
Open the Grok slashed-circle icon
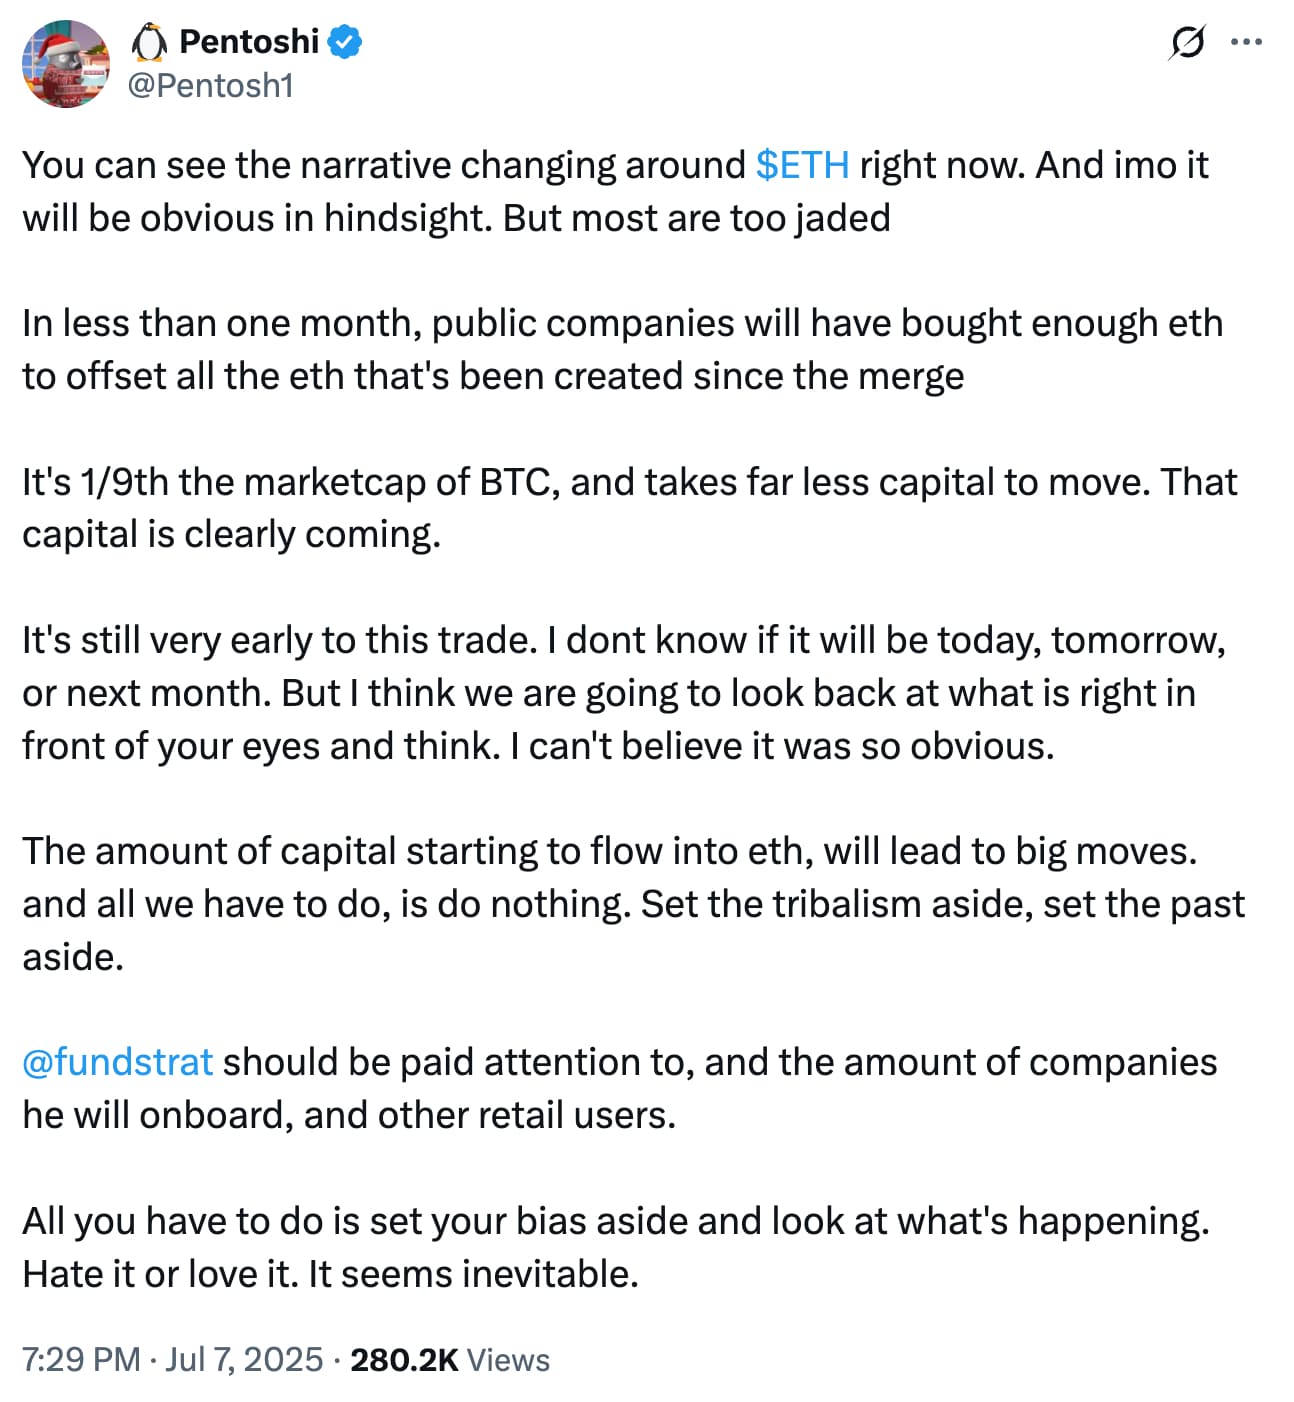click(x=1186, y=43)
